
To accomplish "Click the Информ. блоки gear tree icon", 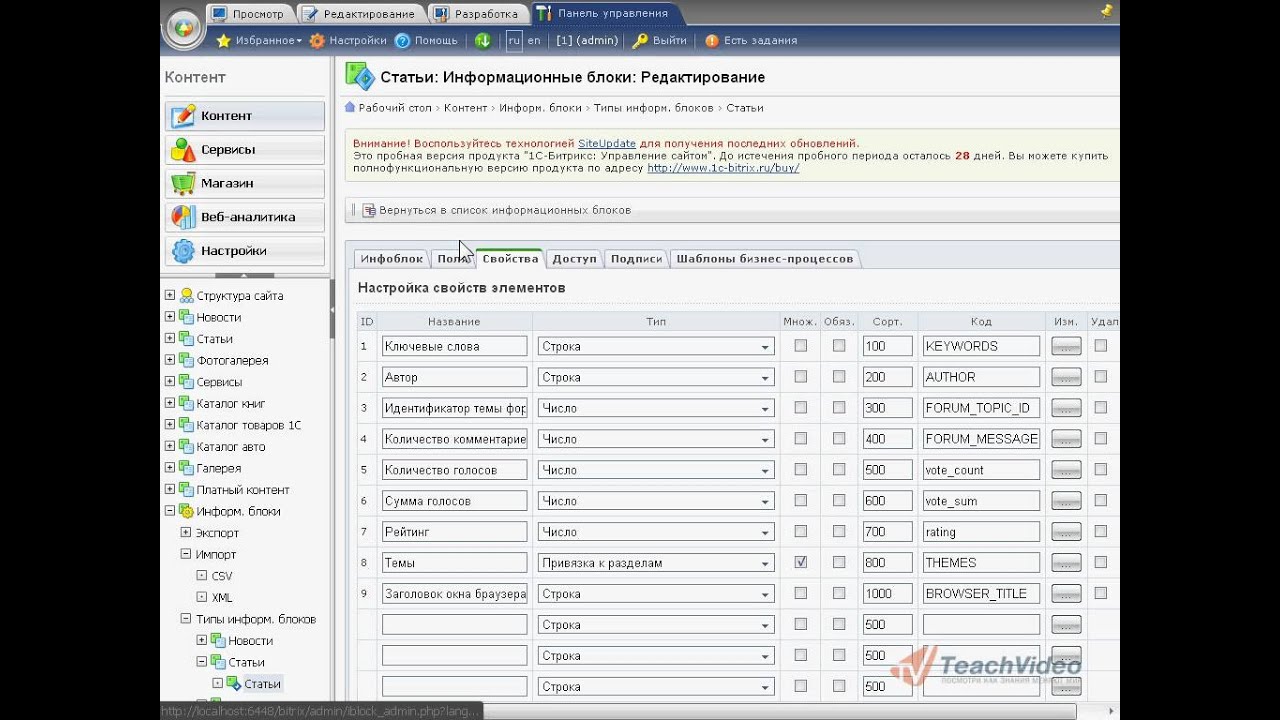I will 186,511.
